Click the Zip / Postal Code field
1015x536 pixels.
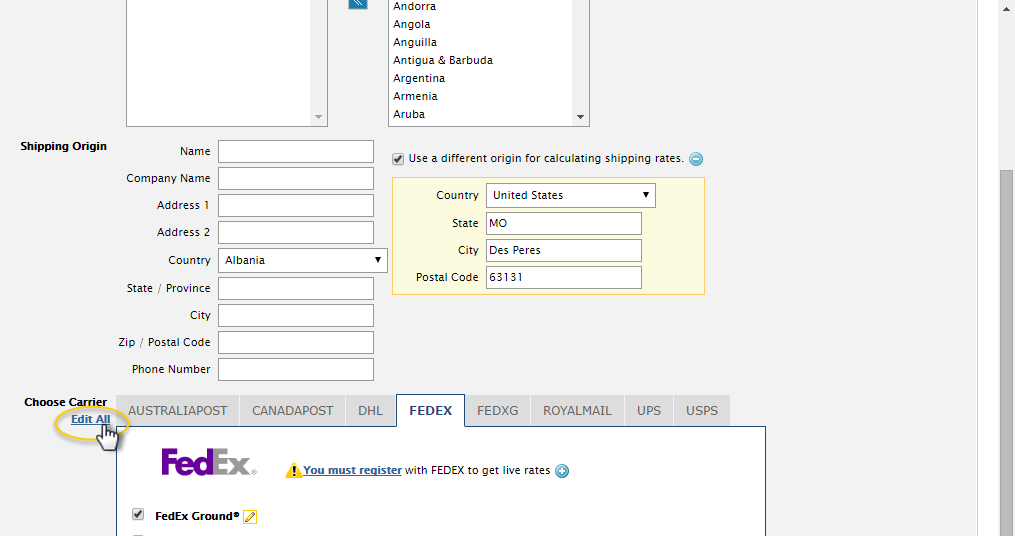(x=296, y=342)
